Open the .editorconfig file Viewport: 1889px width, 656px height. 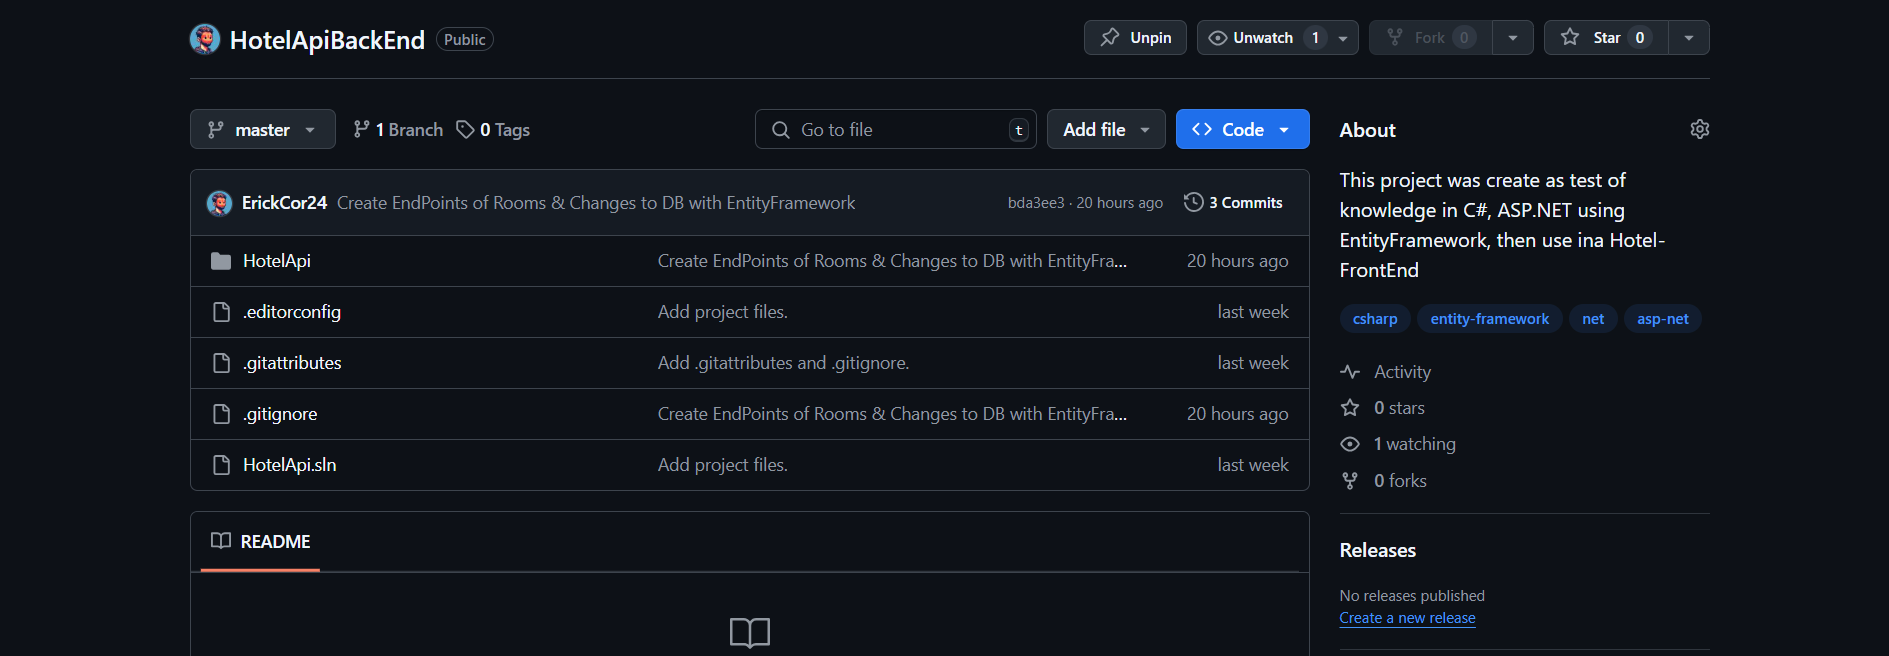click(292, 312)
